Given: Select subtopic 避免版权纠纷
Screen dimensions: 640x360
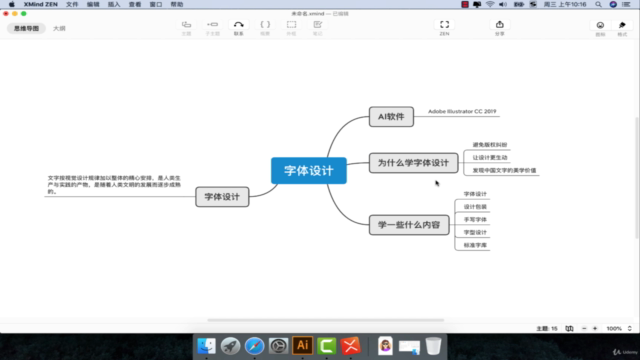Looking at the screenshot, I should pyautogui.click(x=490, y=145).
